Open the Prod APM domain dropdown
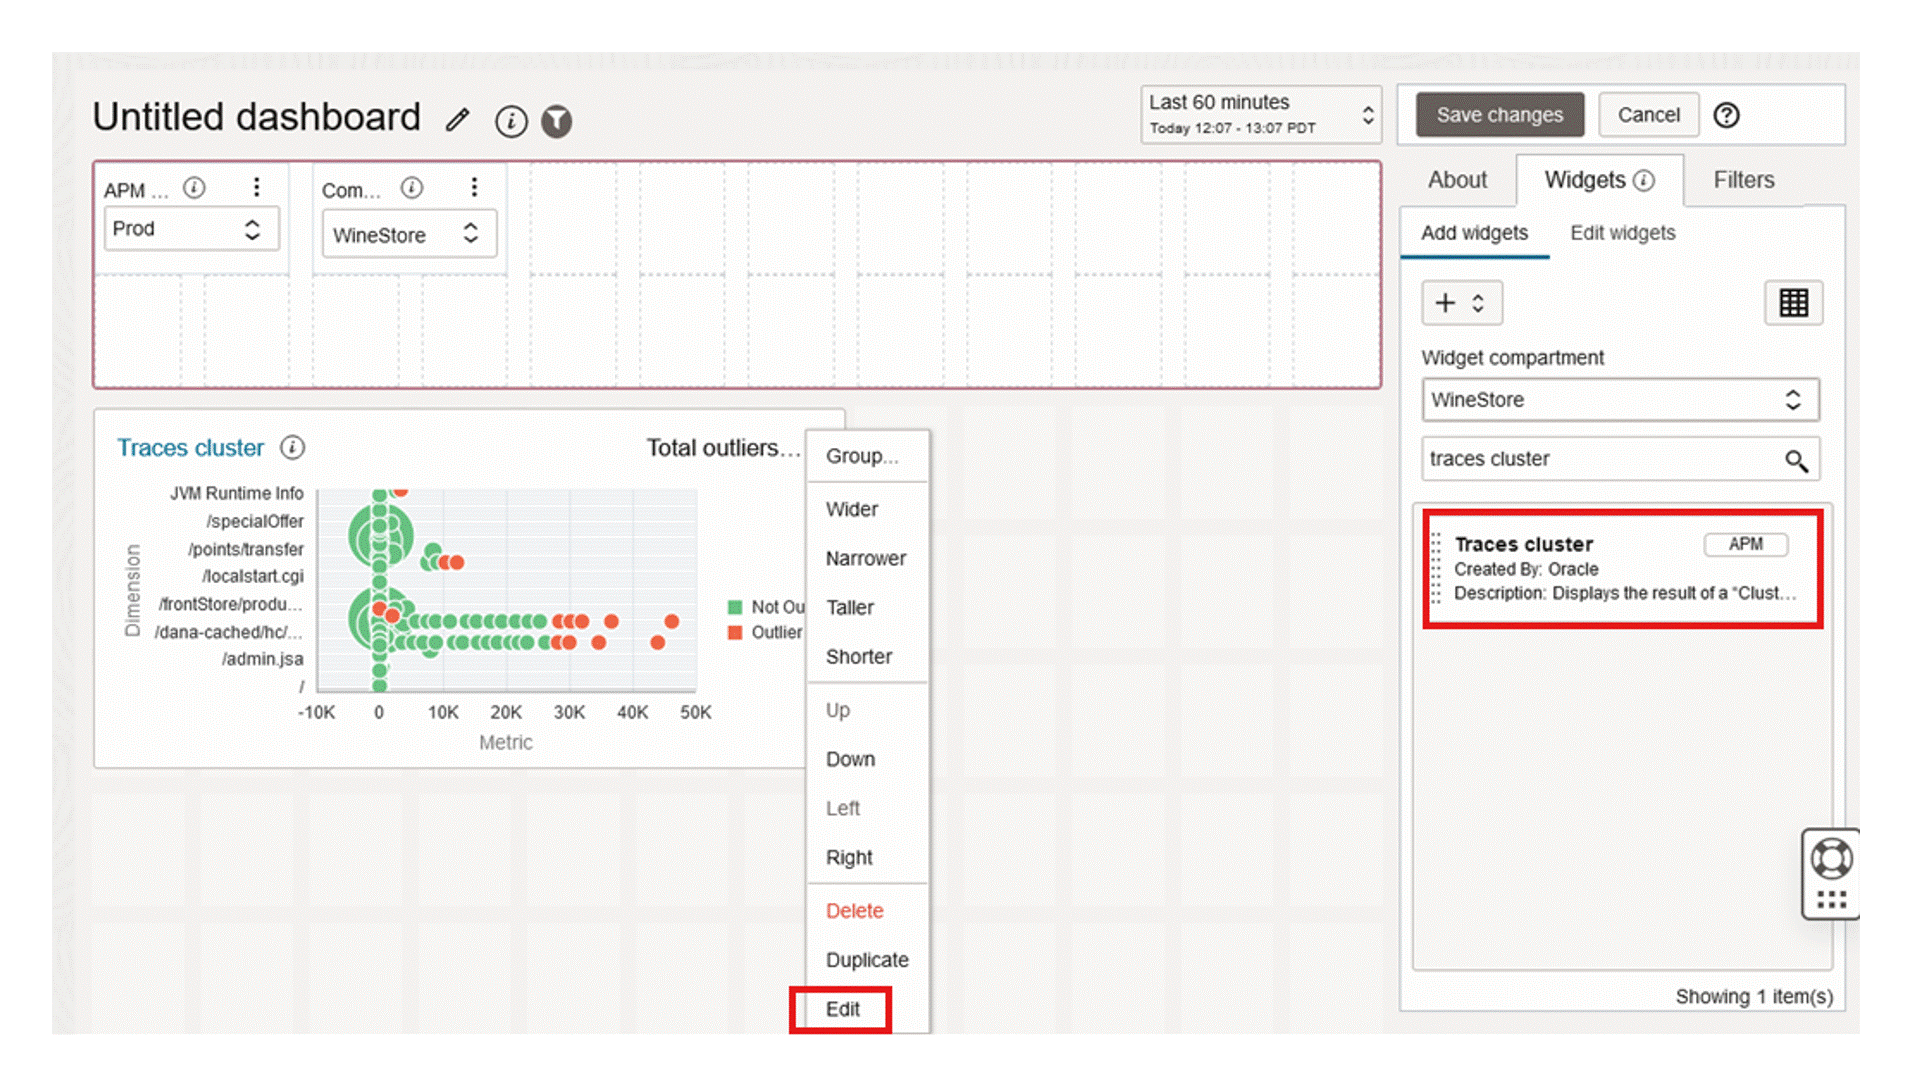Screen dimensions: 1920x1080 190,229
